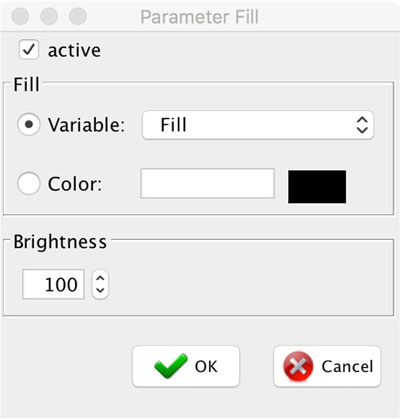Select the Color radio button
Viewport: 402px width, 419px height.
(x=29, y=183)
